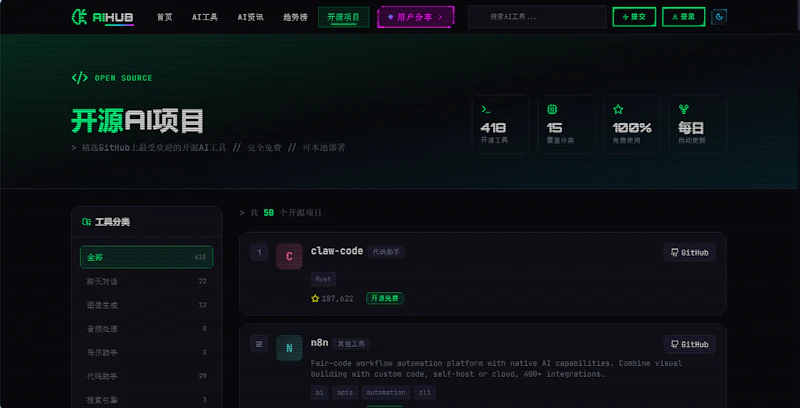800x408 pixels.
Task: Click the 提交 button
Action: pyautogui.click(x=634, y=17)
